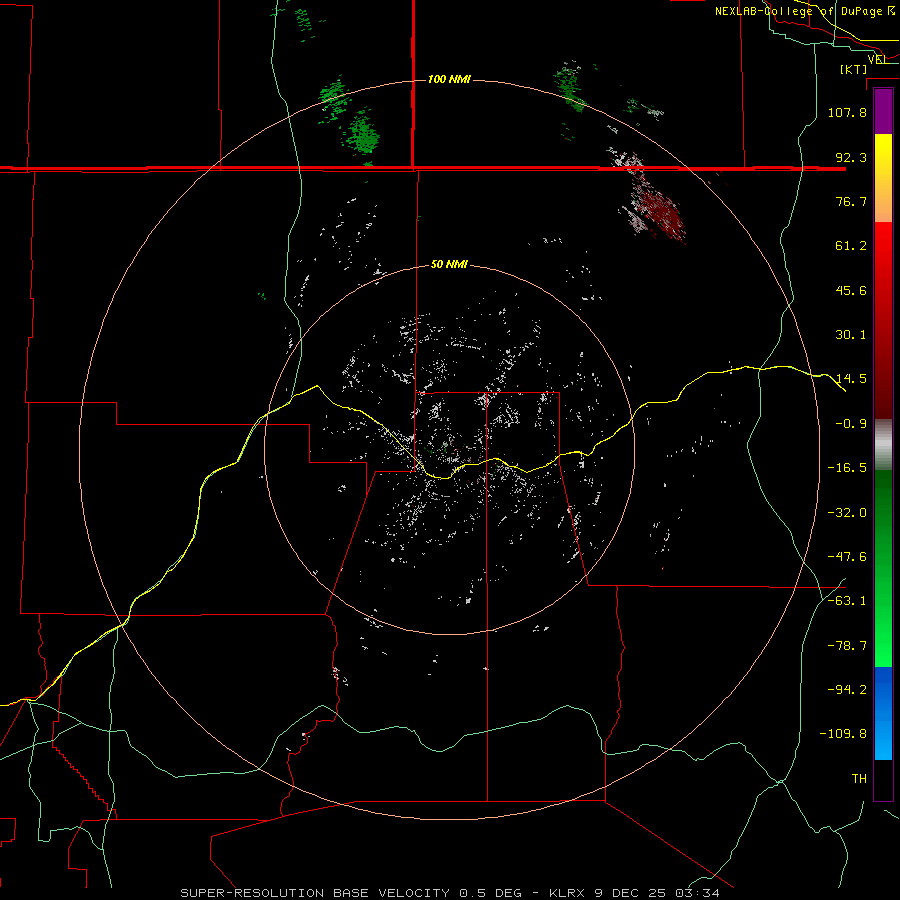Image resolution: width=900 pixels, height=900 pixels.
Task: Pick the gray near-zero band of the color scale
Action: click(x=883, y=445)
